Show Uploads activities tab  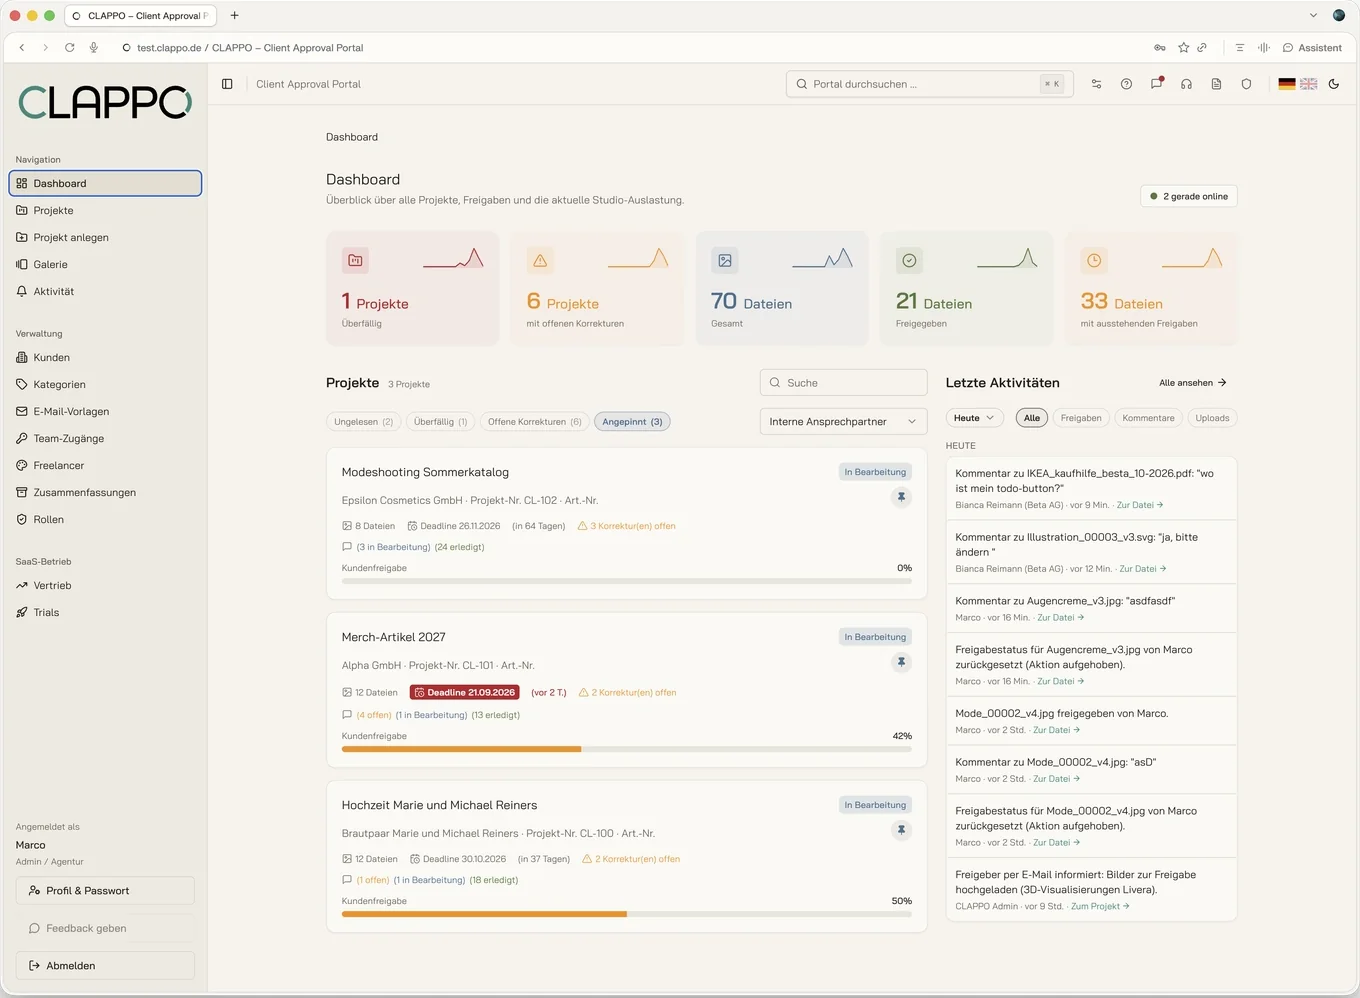(1212, 418)
